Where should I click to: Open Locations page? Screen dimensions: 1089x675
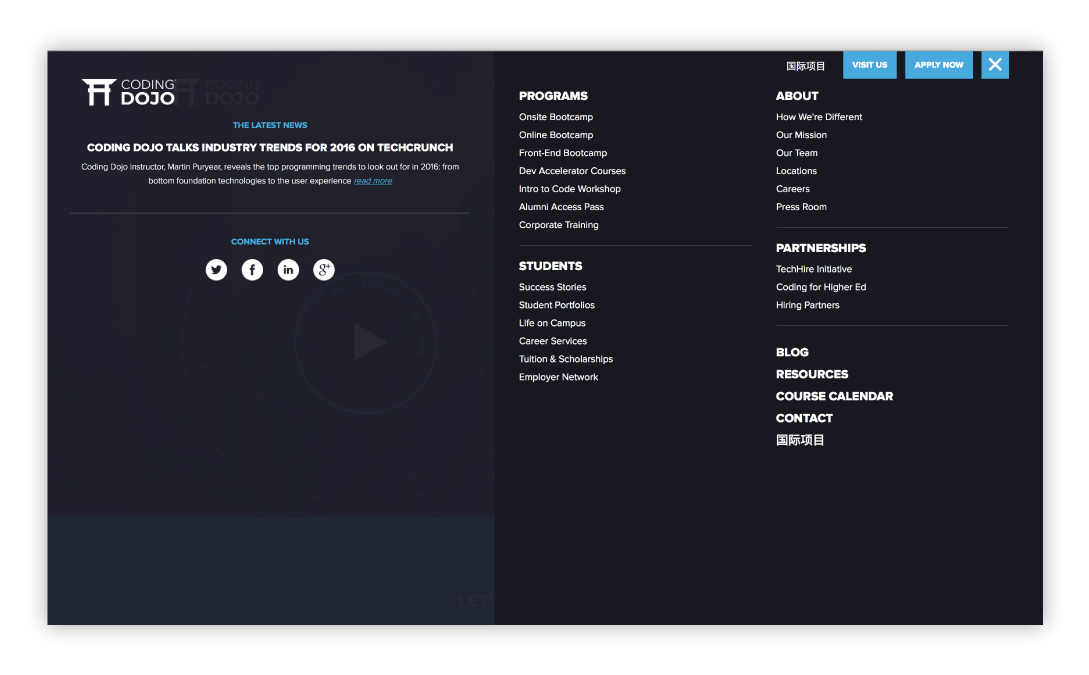pos(796,171)
